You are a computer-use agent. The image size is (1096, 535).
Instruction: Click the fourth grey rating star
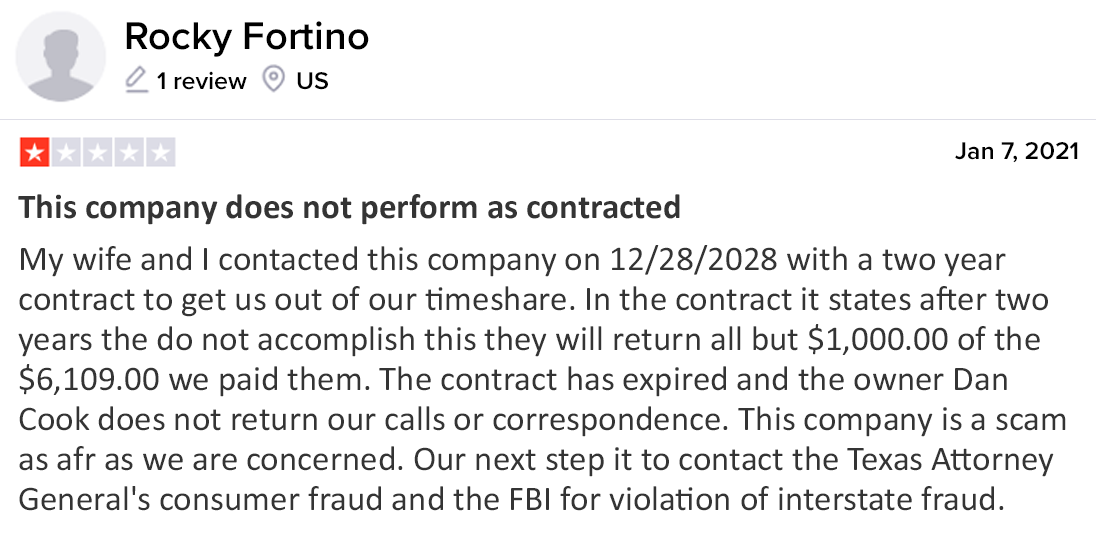click(x=129, y=152)
